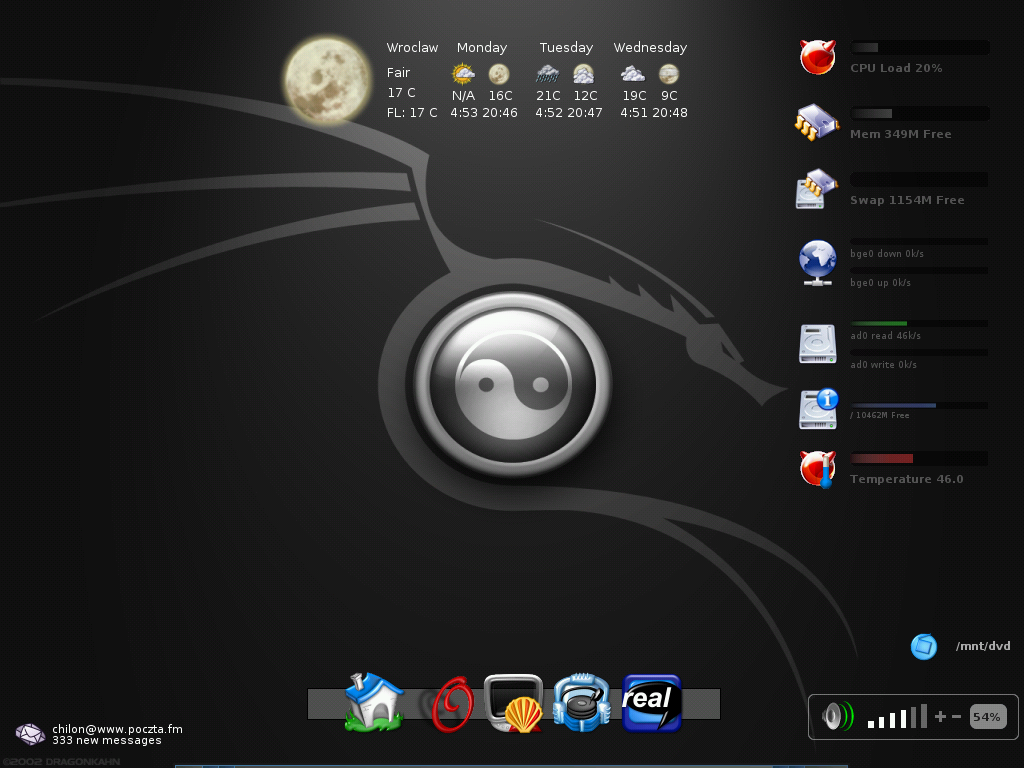Click the blue DVD mount icon
This screenshot has width=1024, height=768.
pos(923,646)
